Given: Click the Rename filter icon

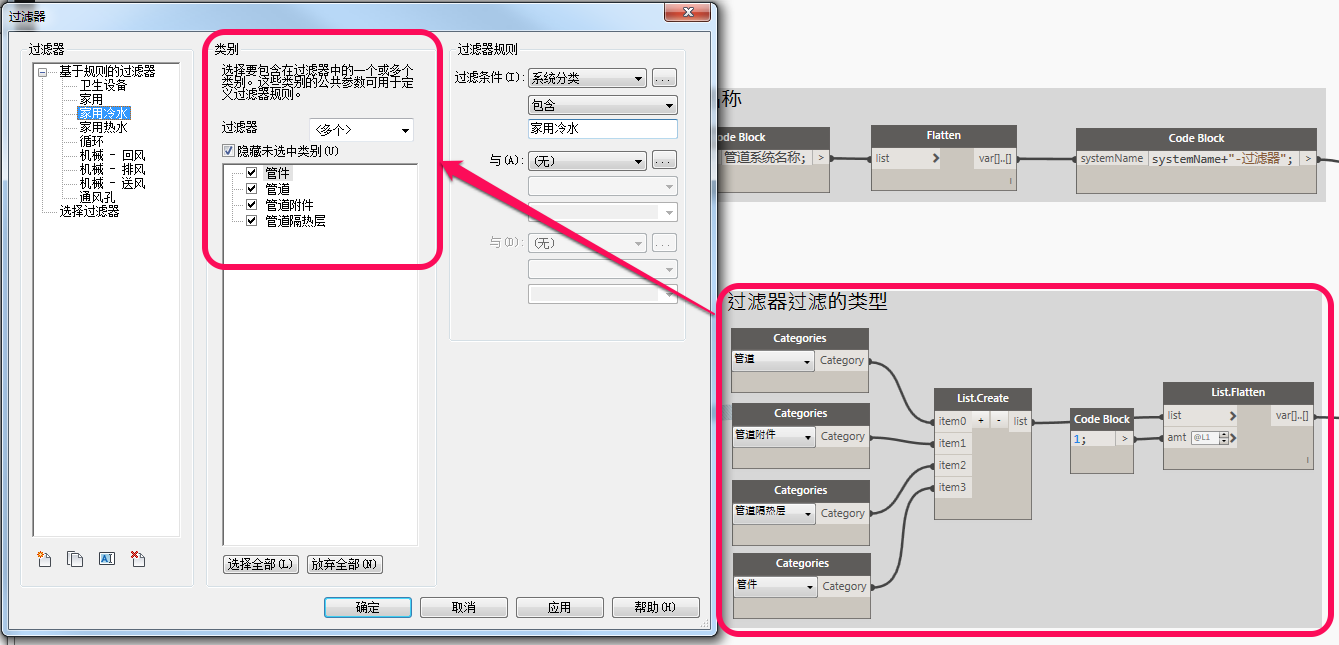Looking at the screenshot, I should pyautogui.click(x=107, y=560).
